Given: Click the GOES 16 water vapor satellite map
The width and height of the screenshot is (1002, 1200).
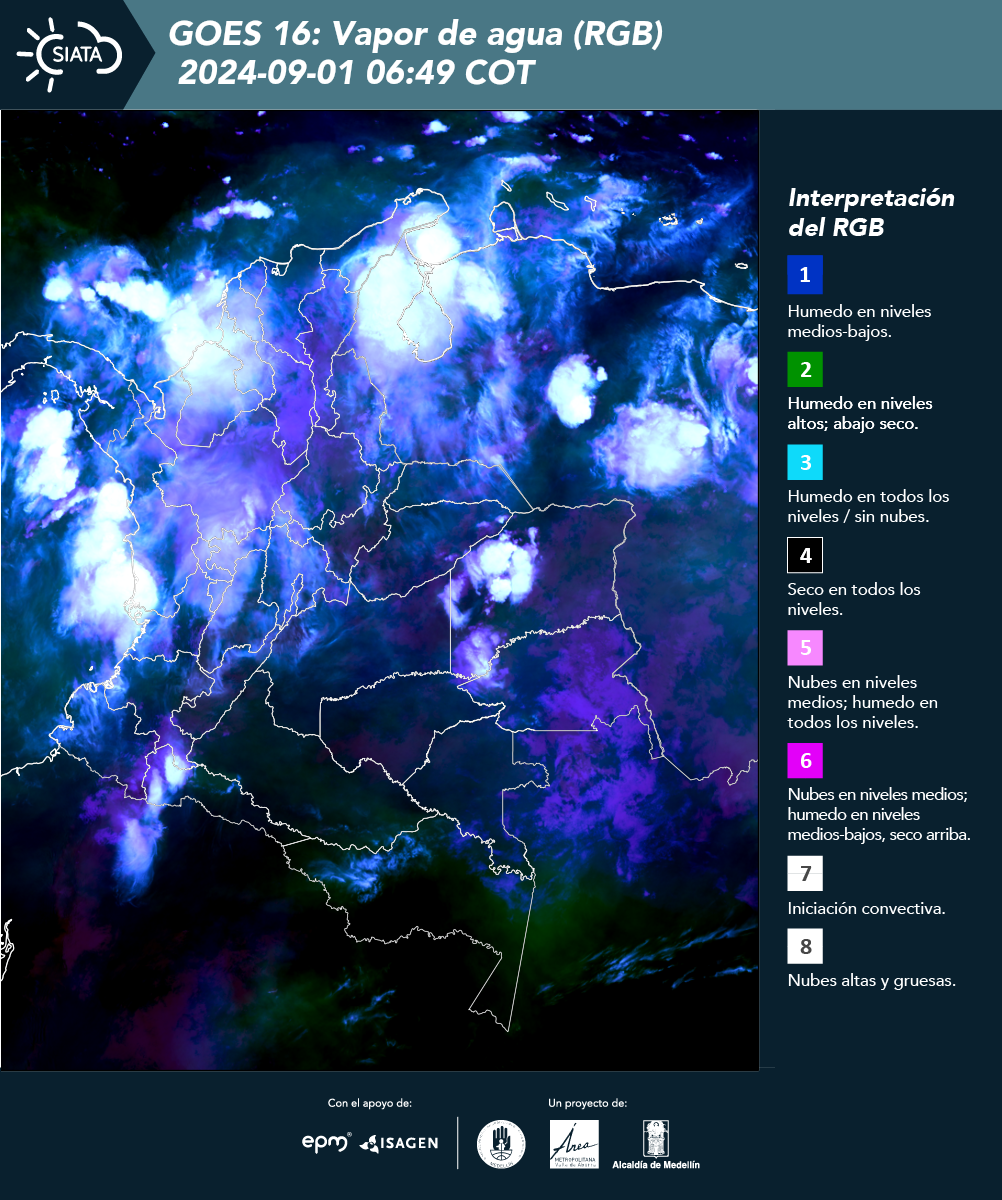Looking at the screenshot, I should click(380, 590).
